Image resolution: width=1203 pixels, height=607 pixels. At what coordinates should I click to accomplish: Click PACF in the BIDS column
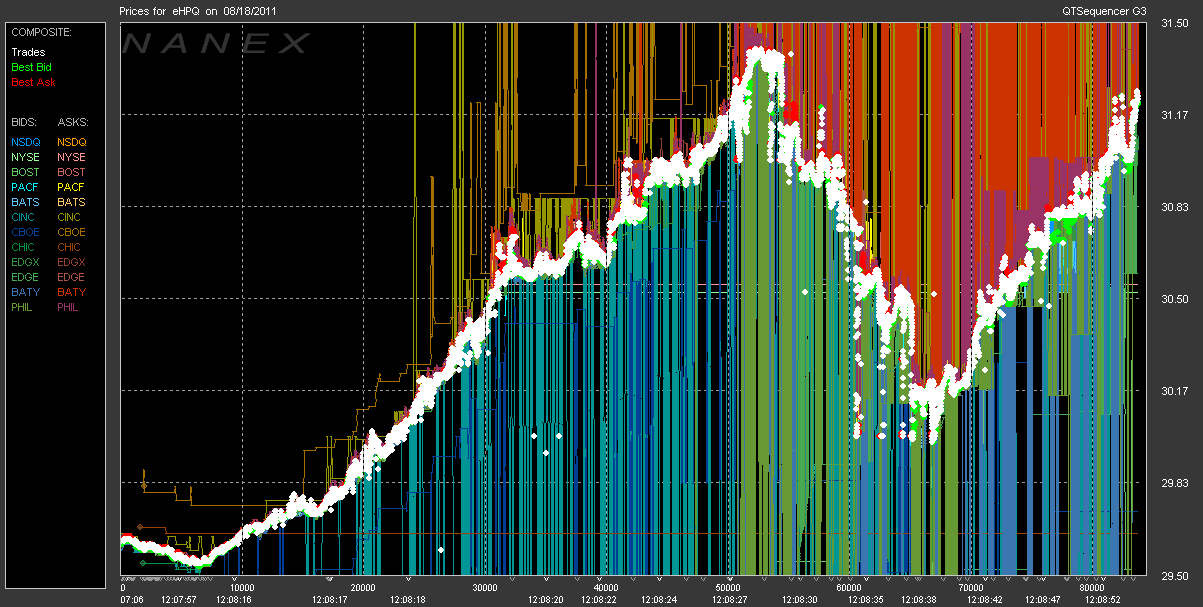tap(26, 187)
